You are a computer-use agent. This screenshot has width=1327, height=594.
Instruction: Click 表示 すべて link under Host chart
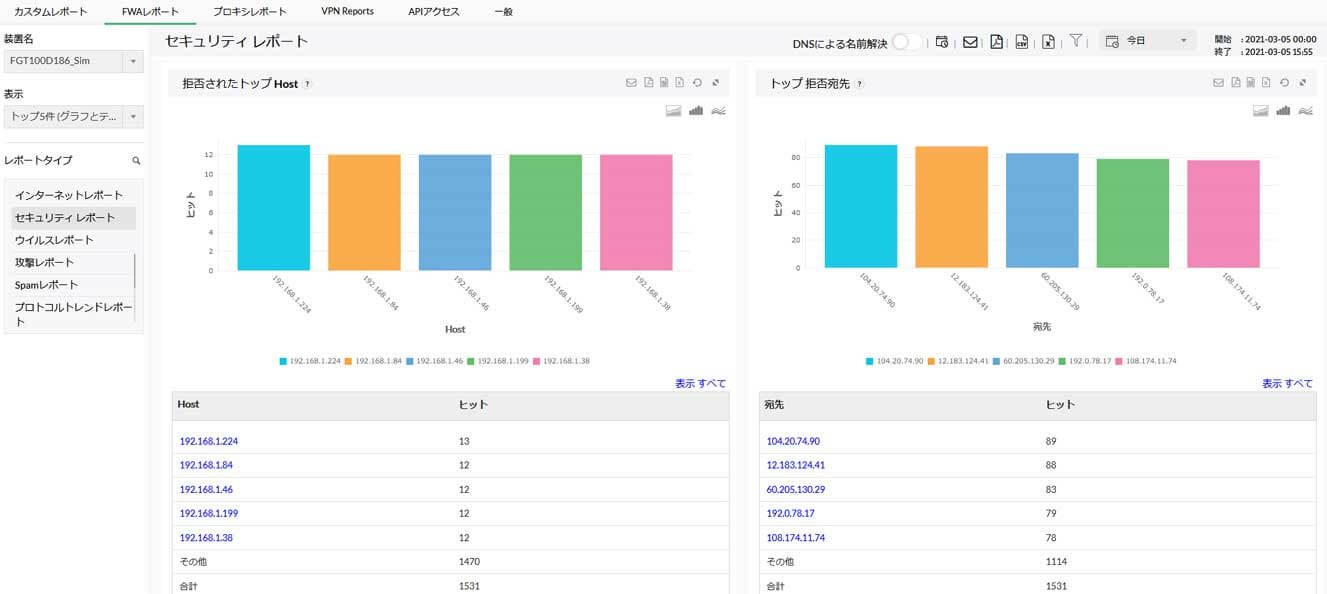tap(700, 384)
